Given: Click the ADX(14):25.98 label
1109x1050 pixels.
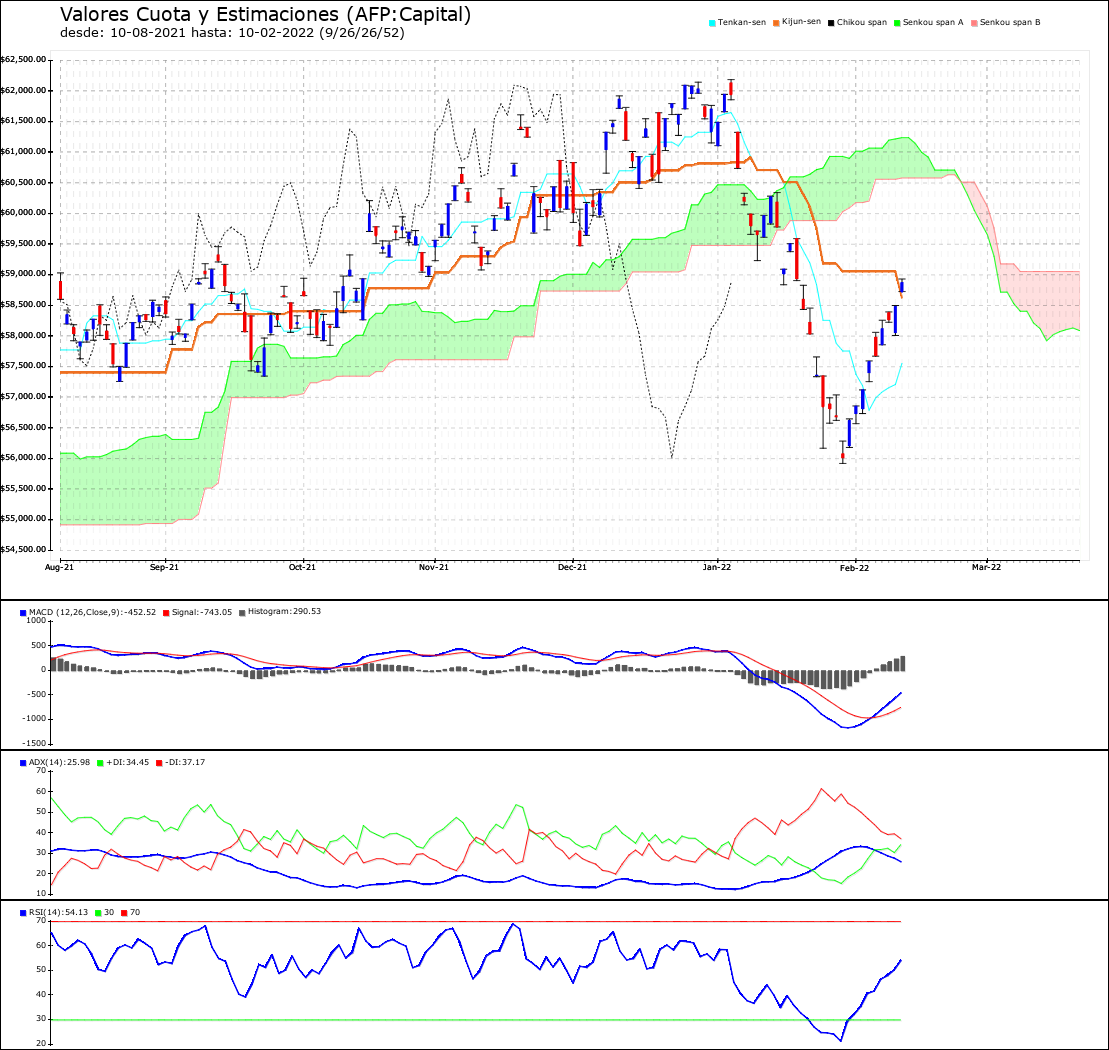Looking at the screenshot, I should pos(59,762).
